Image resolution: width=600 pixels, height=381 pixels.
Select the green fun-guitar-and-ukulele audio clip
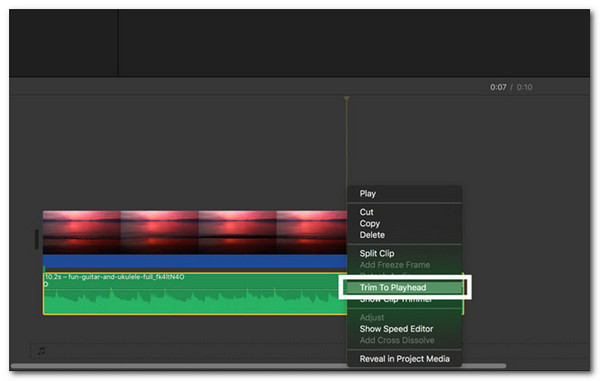[195, 294]
